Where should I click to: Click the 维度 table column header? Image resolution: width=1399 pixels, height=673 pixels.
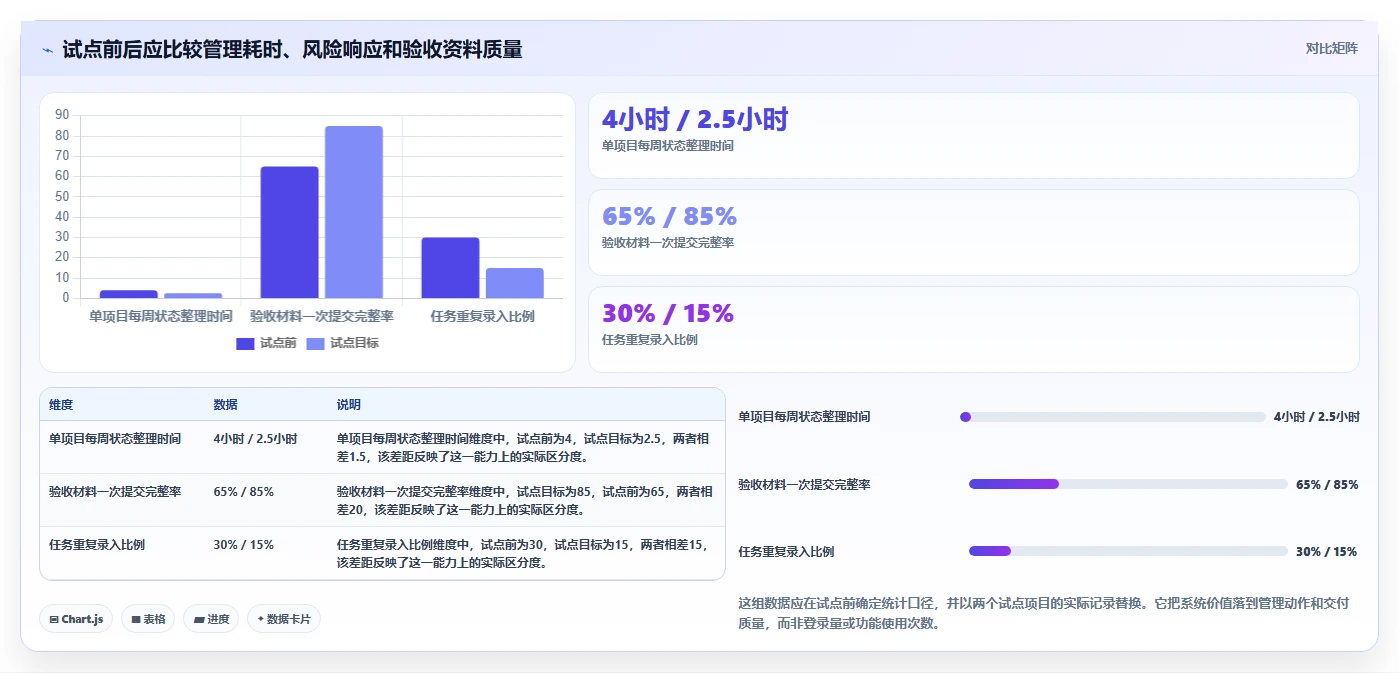(61, 405)
